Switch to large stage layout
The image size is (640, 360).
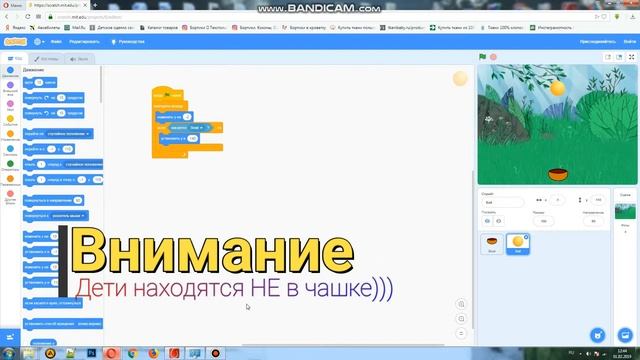619,57
